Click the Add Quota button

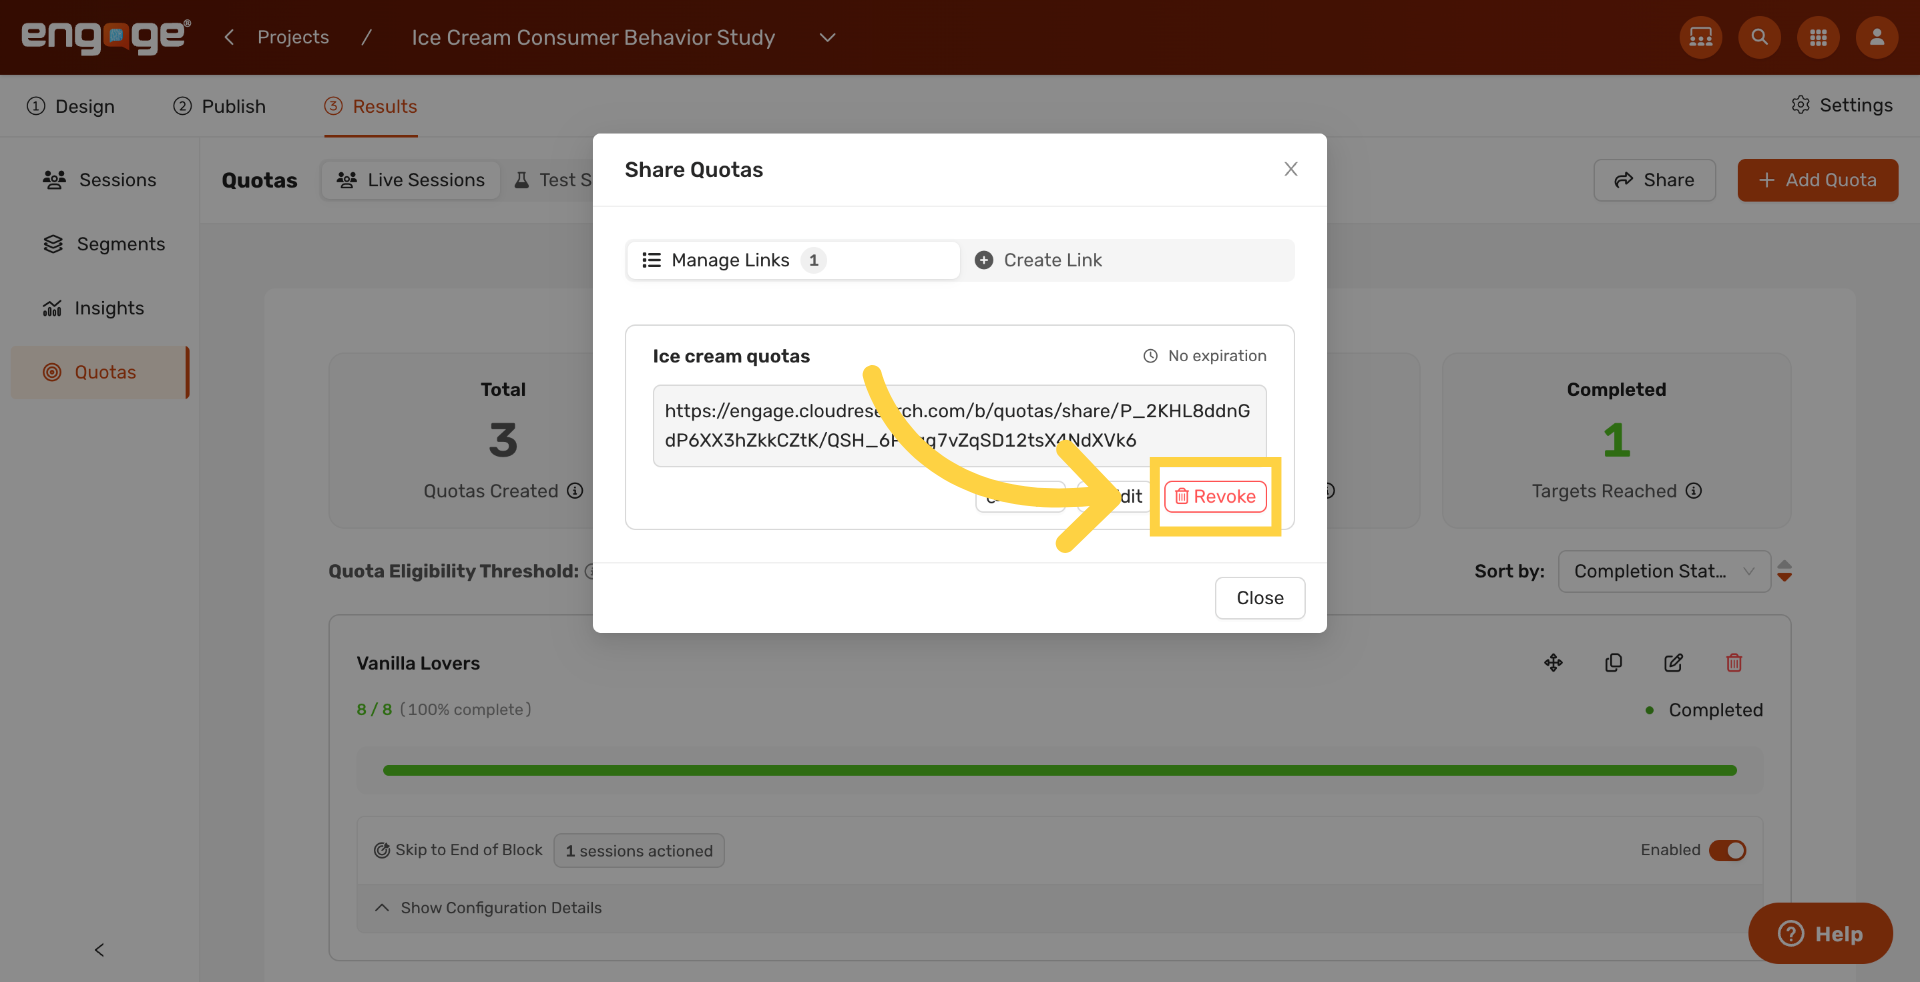(1818, 180)
